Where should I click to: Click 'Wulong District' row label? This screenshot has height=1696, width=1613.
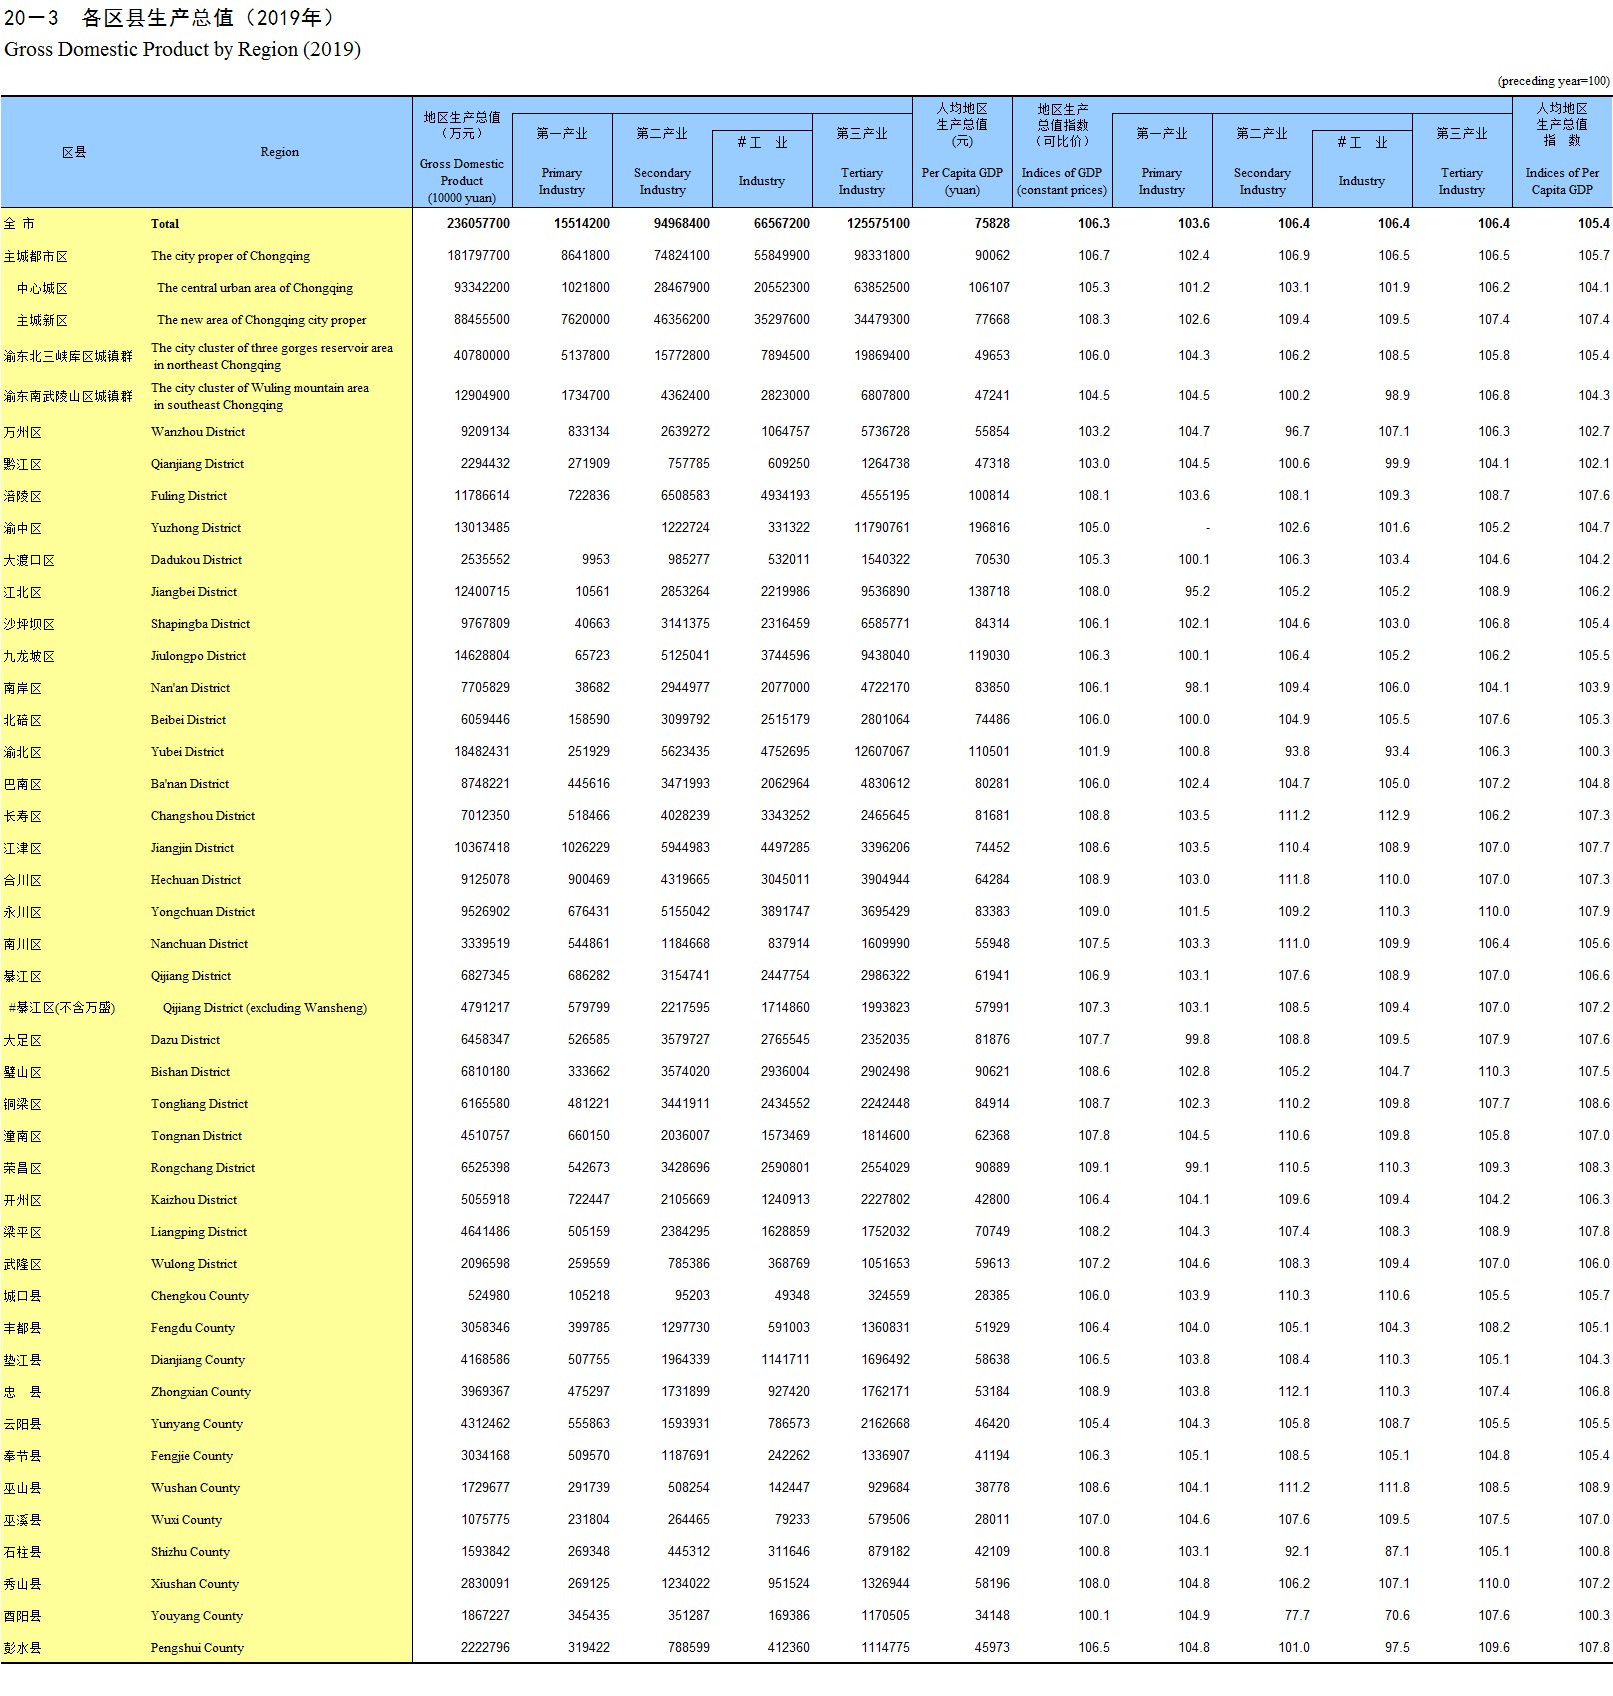pyautogui.click(x=194, y=1264)
